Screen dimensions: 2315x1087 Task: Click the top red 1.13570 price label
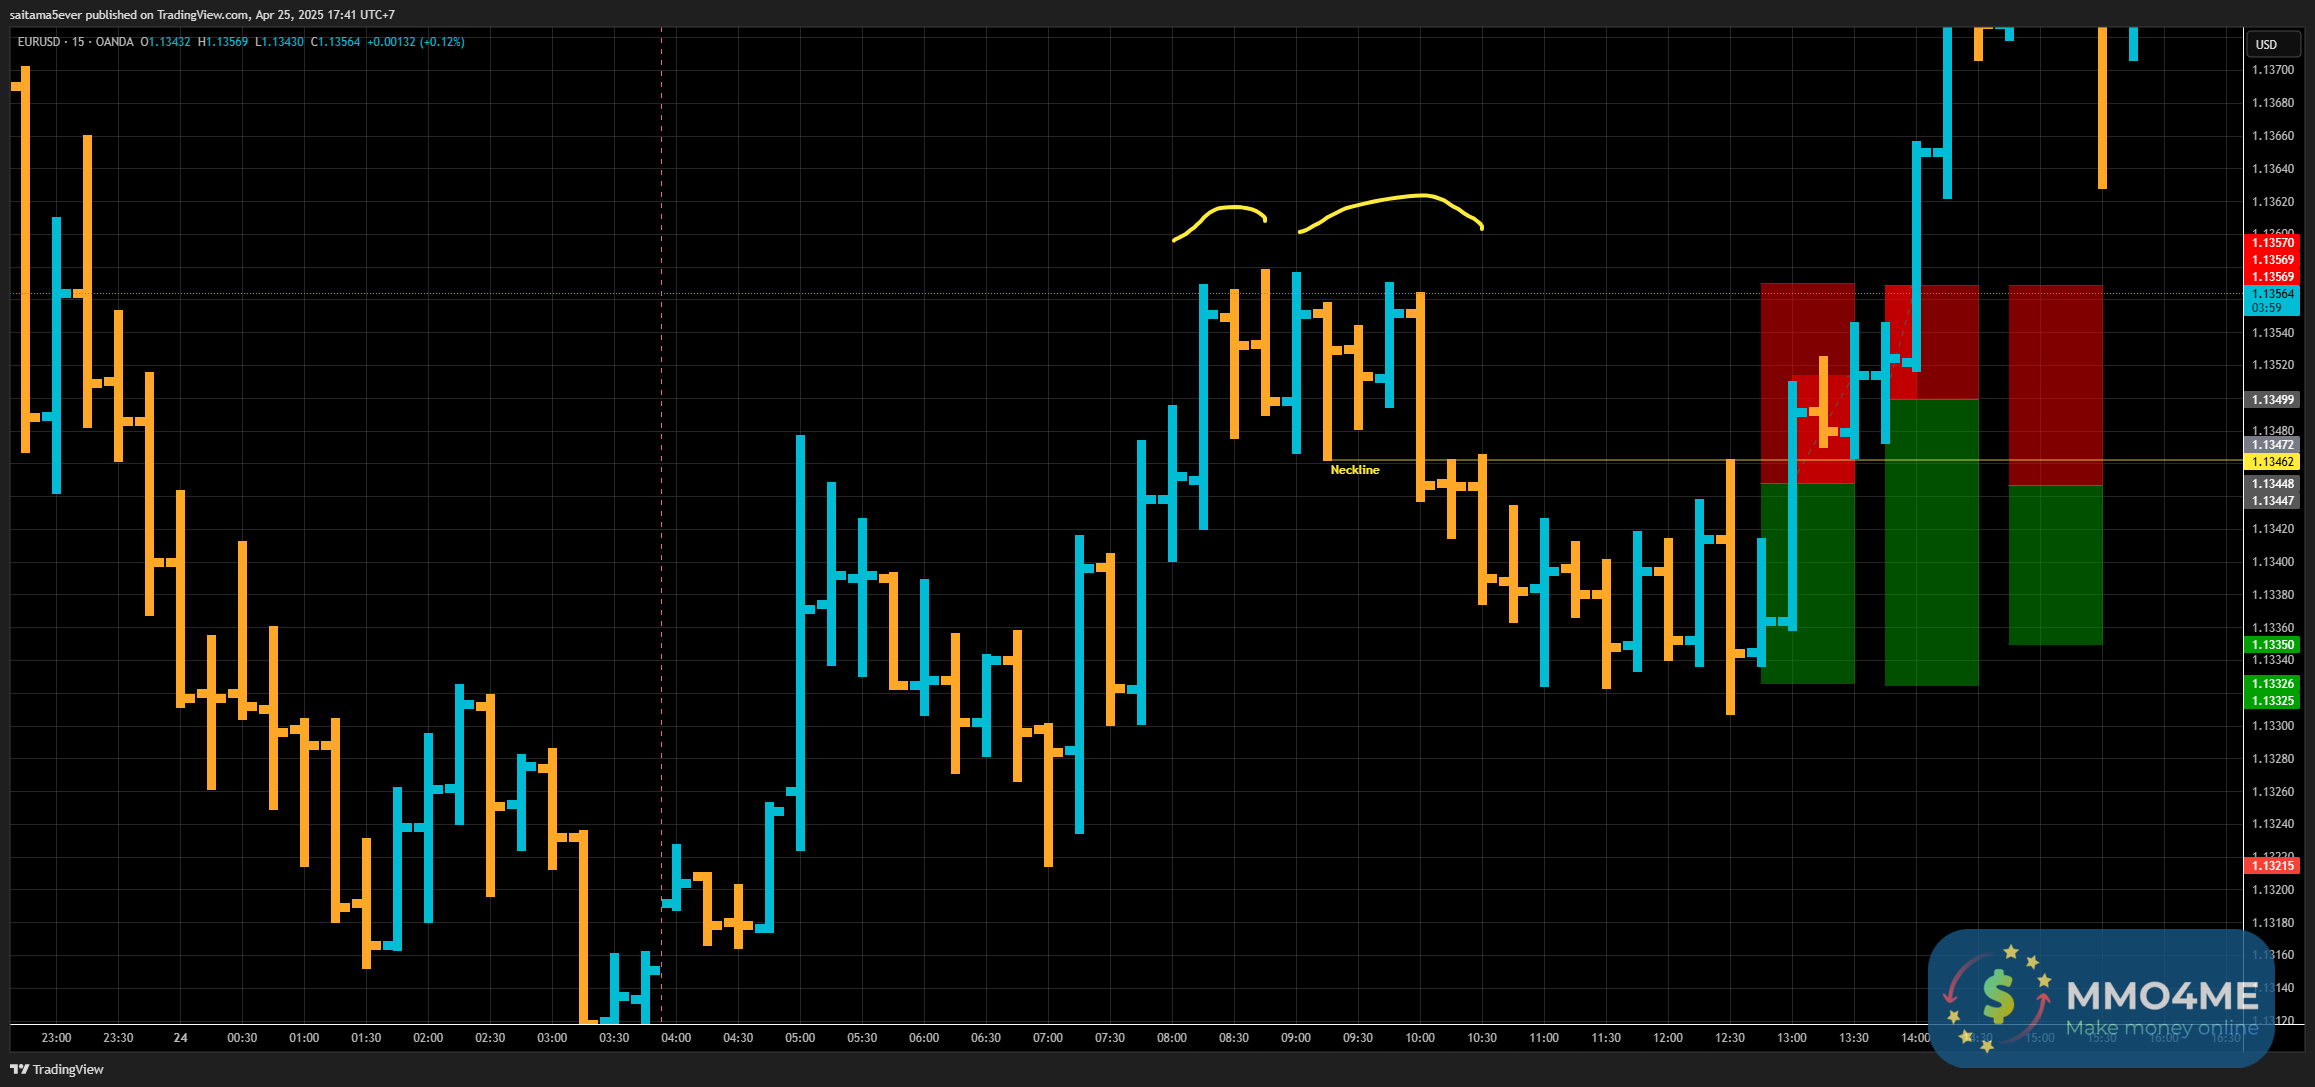point(2272,243)
